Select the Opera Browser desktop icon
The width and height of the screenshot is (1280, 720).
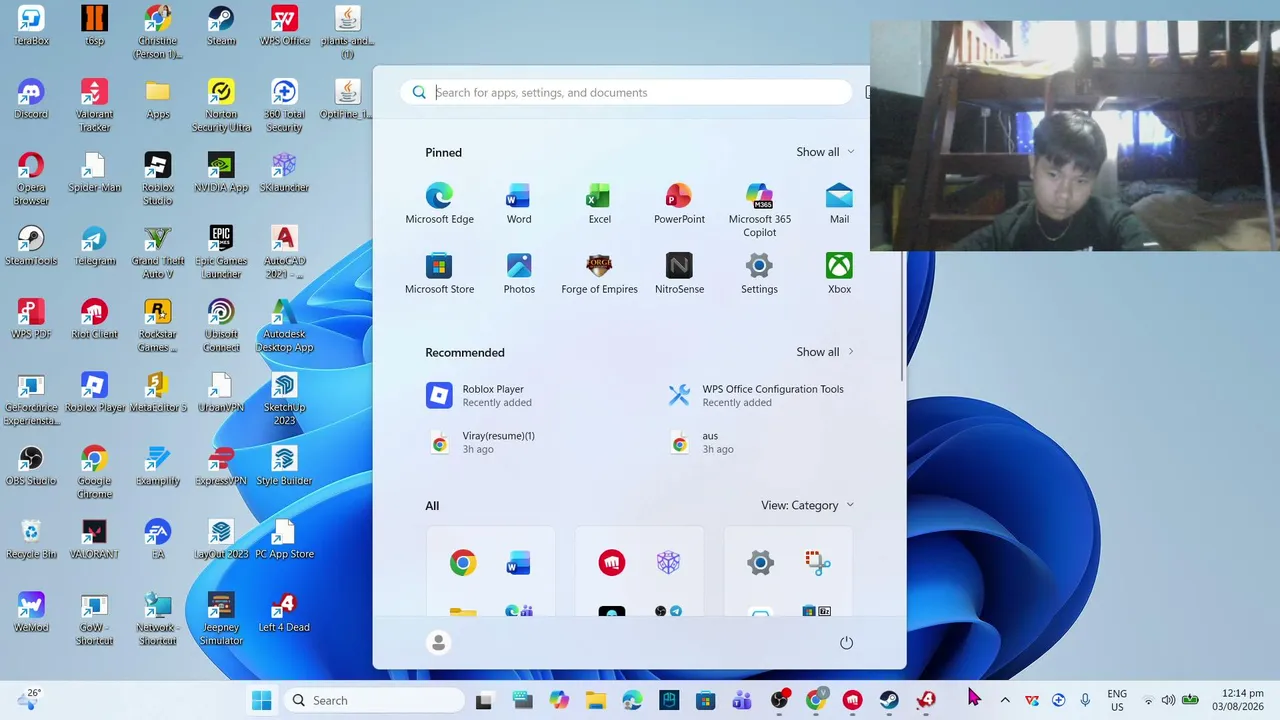[x=31, y=179]
